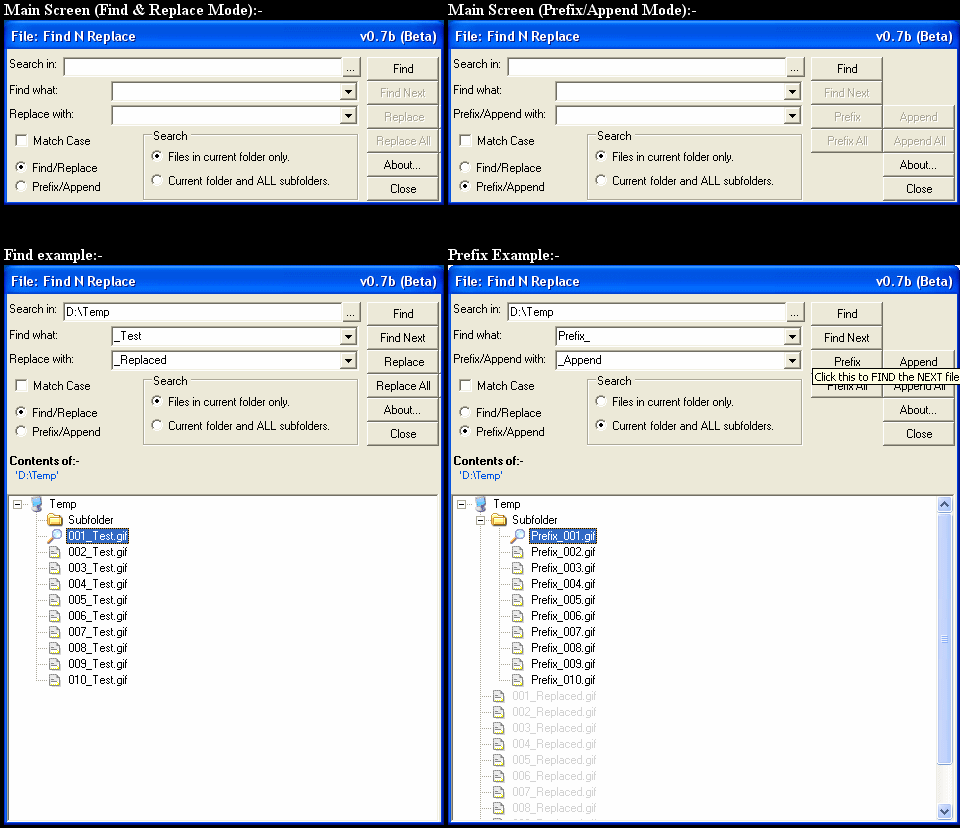Collapse Temp root node in Find example tree
This screenshot has width=960, height=828.
(17, 504)
